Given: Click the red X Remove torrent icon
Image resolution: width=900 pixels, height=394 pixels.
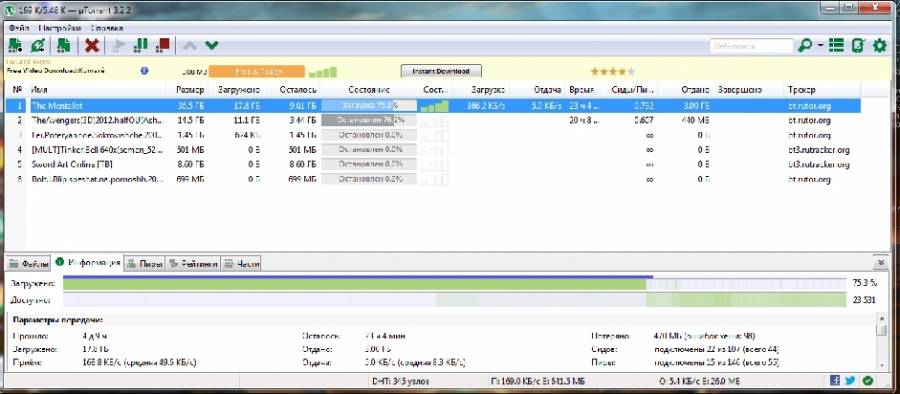Looking at the screenshot, I should coord(92,45).
